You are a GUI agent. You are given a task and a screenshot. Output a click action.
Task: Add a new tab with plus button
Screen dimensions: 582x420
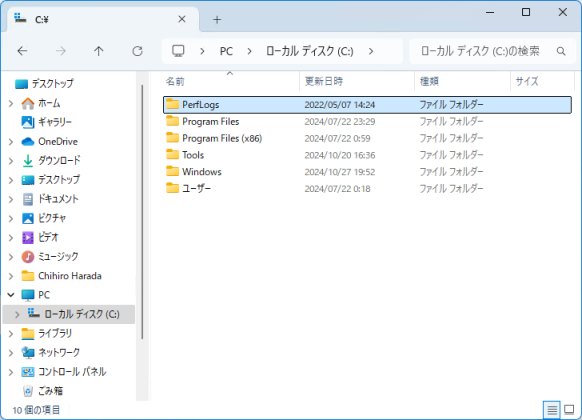pos(217,20)
